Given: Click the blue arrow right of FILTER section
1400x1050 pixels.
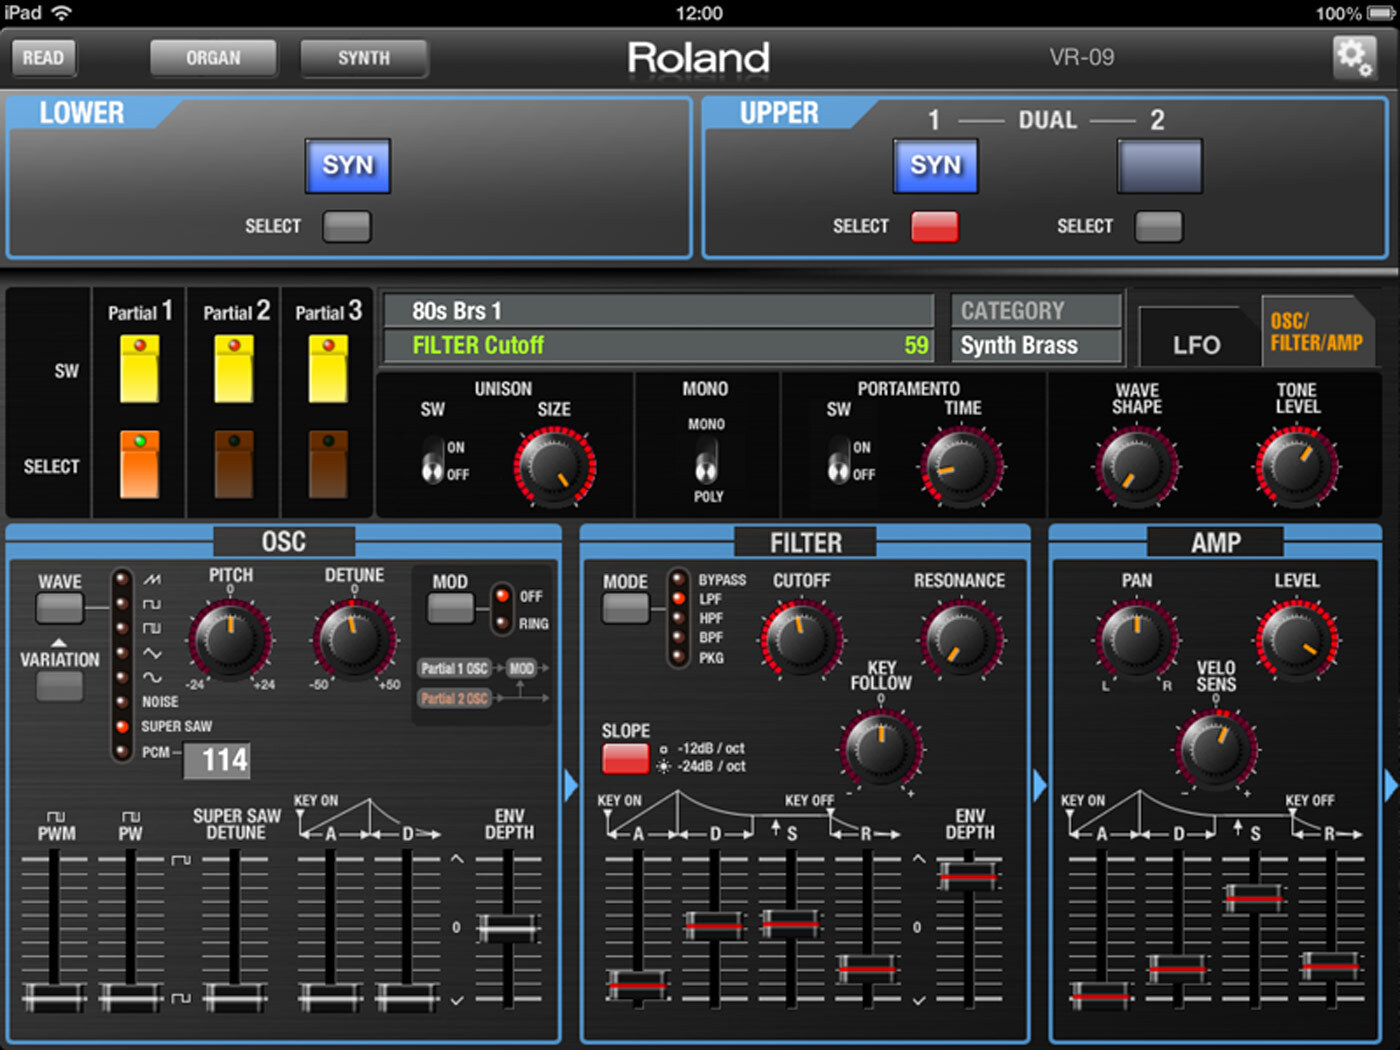Looking at the screenshot, I should coord(1039,786).
